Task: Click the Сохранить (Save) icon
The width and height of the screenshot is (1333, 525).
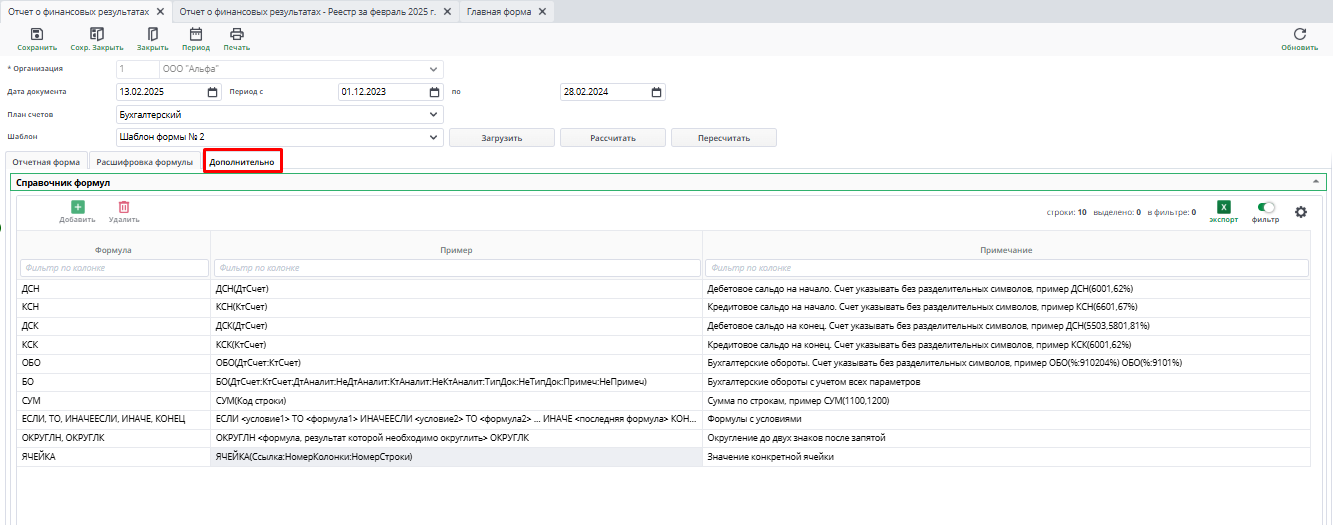Action: tap(37, 34)
